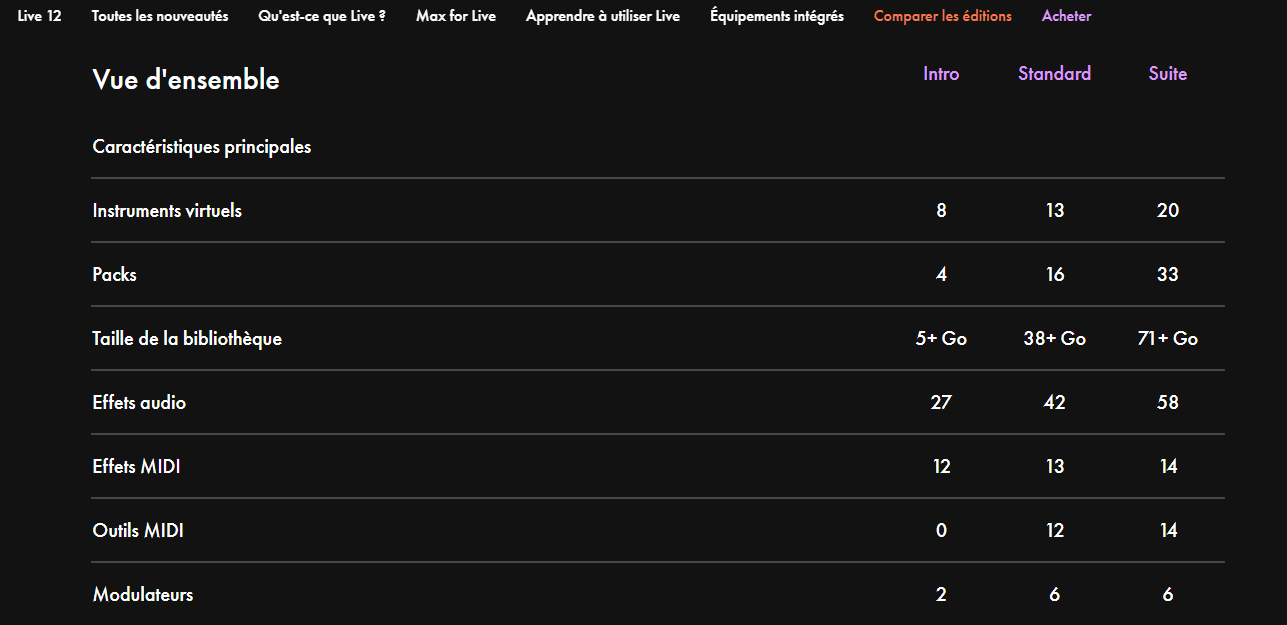Open Apprendre à utiliser Live
This screenshot has width=1287, height=625.
[x=603, y=16]
